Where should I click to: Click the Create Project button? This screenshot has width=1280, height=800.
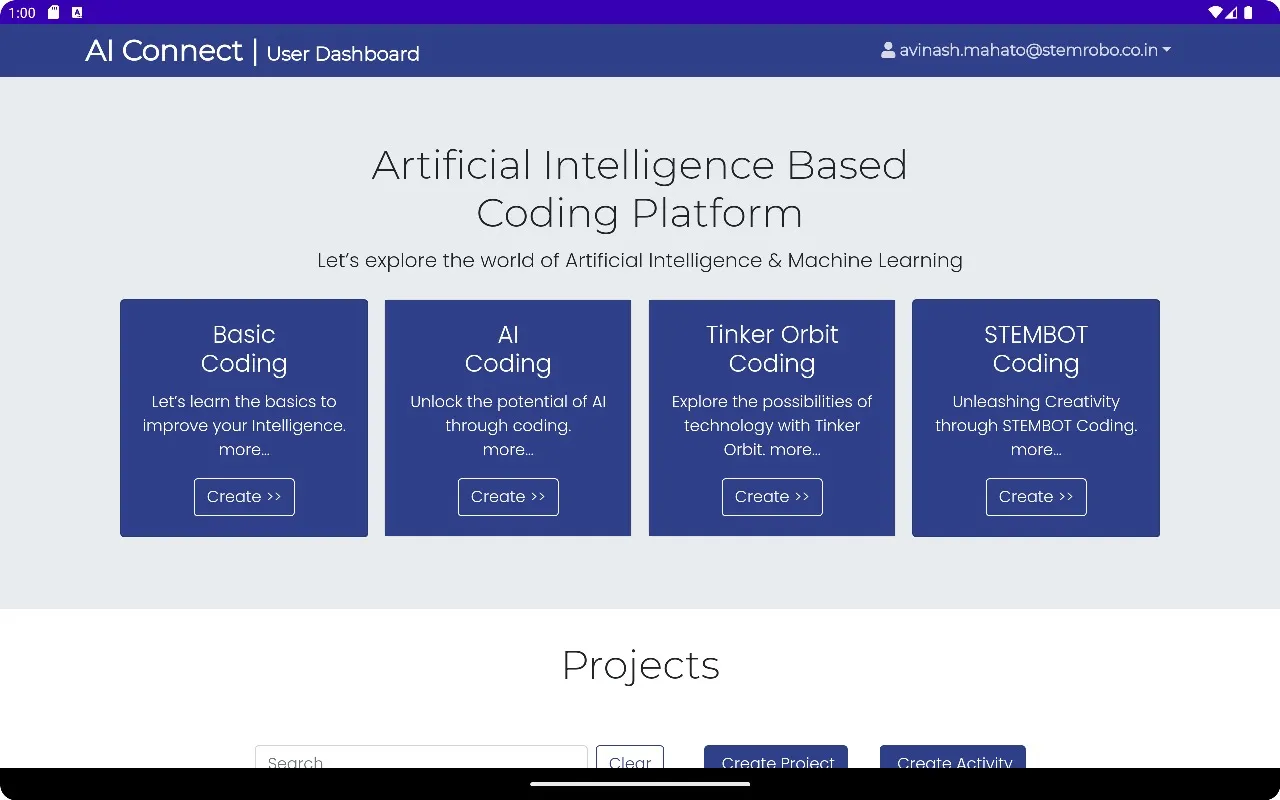pos(776,757)
